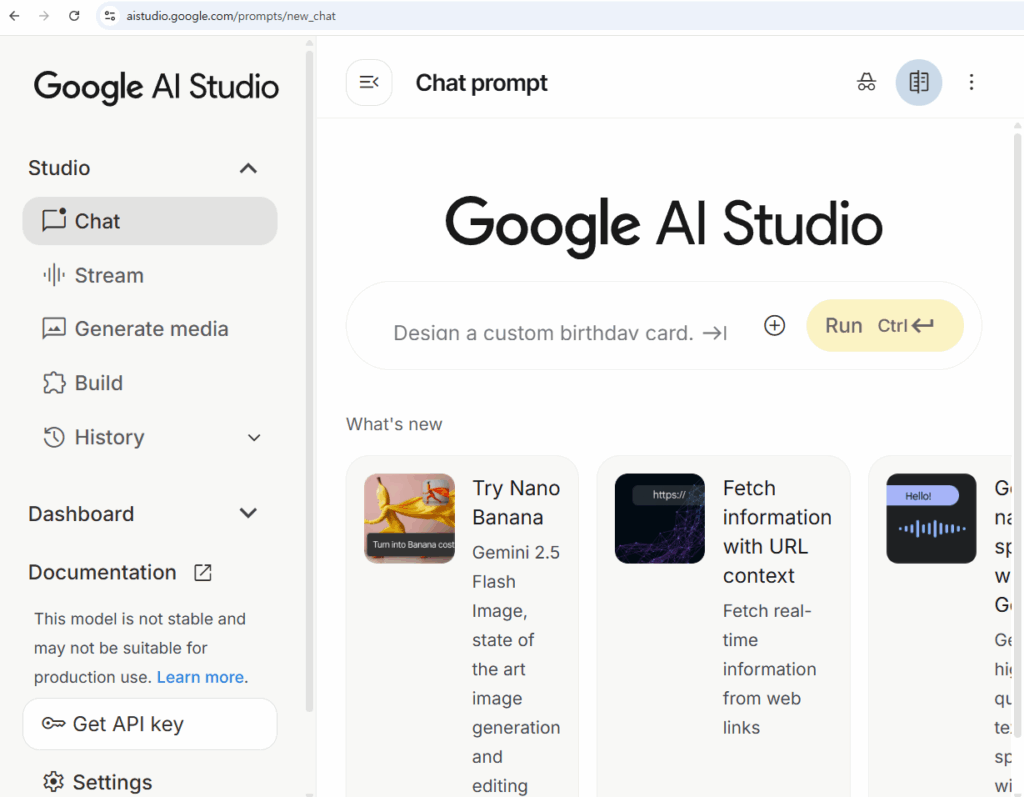The width and height of the screenshot is (1024, 797).
Task: Click the plus icon to add media
Action: 774,325
